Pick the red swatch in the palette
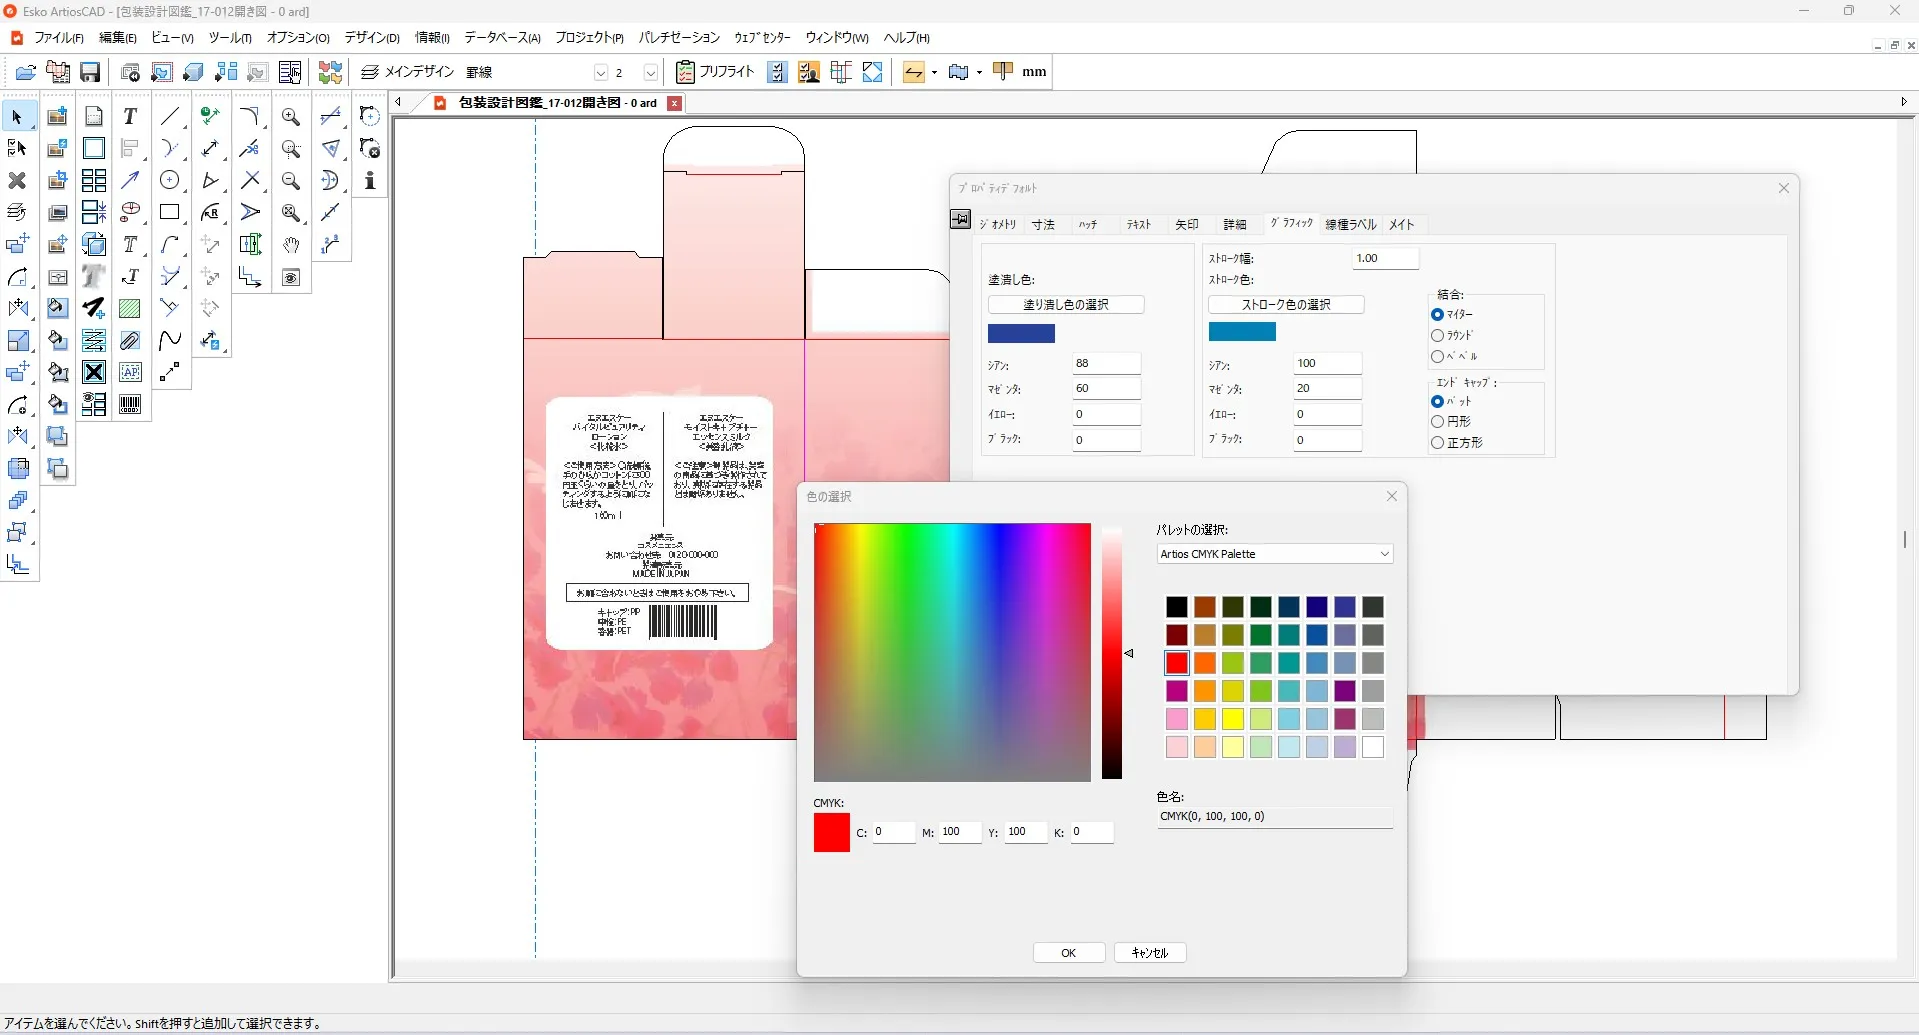This screenshot has height=1035, width=1919. [x=1178, y=663]
